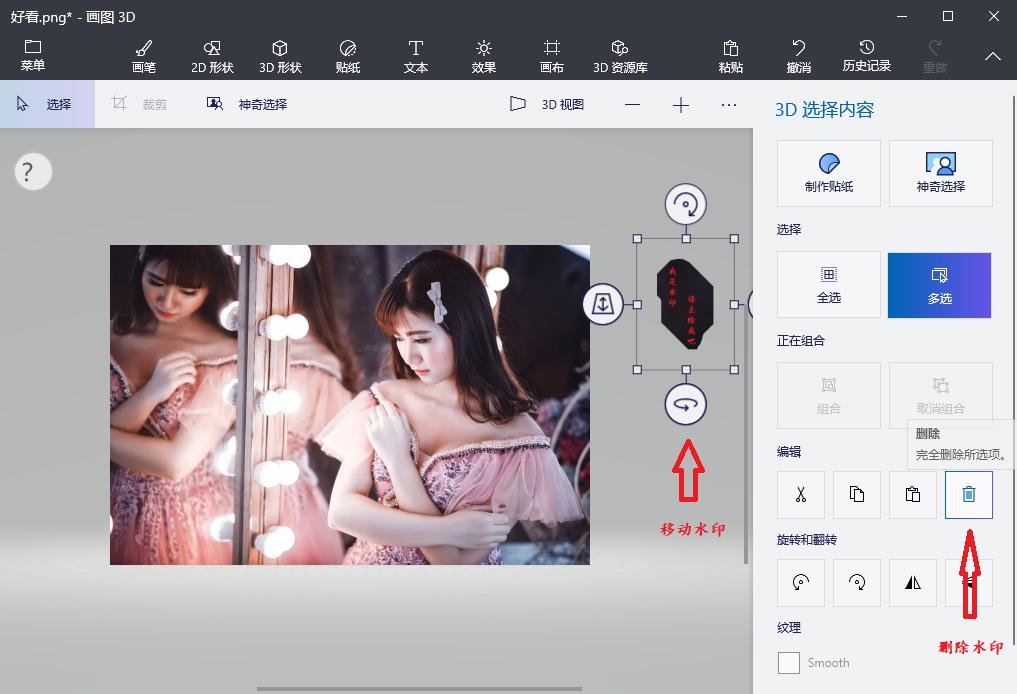Viewport: 1017px width, 694px height.
Task: Open the 3D 形状 shapes tool
Action: [280, 55]
